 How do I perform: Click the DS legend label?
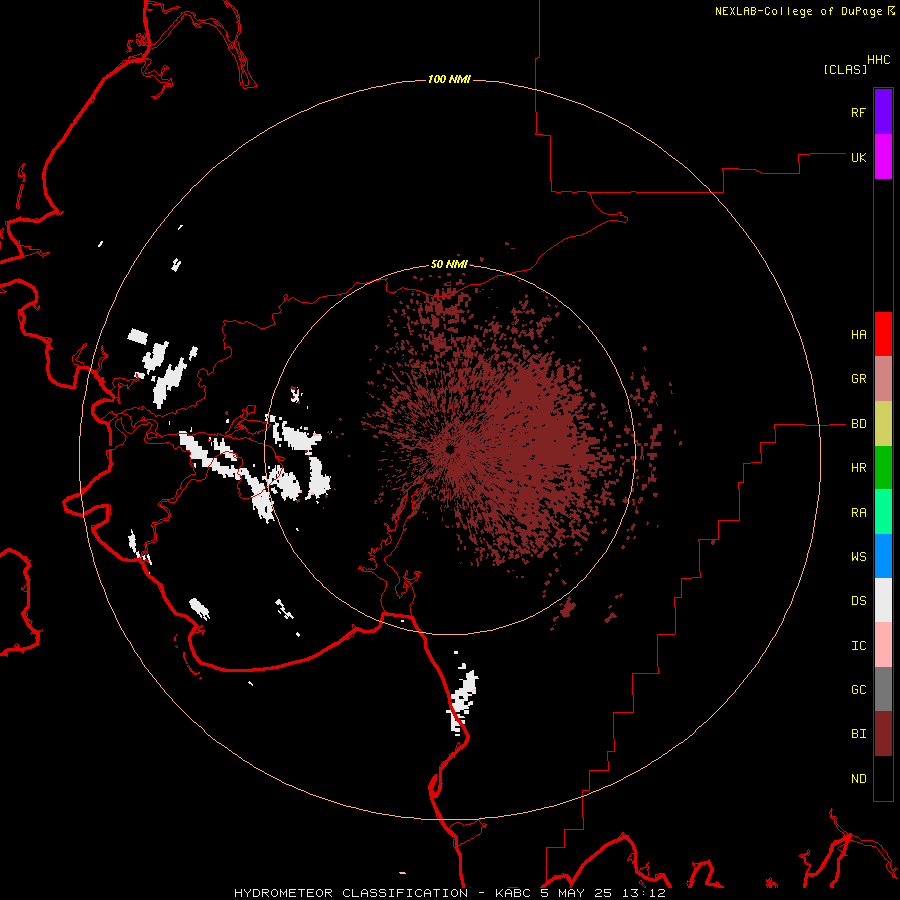[858, 600]
